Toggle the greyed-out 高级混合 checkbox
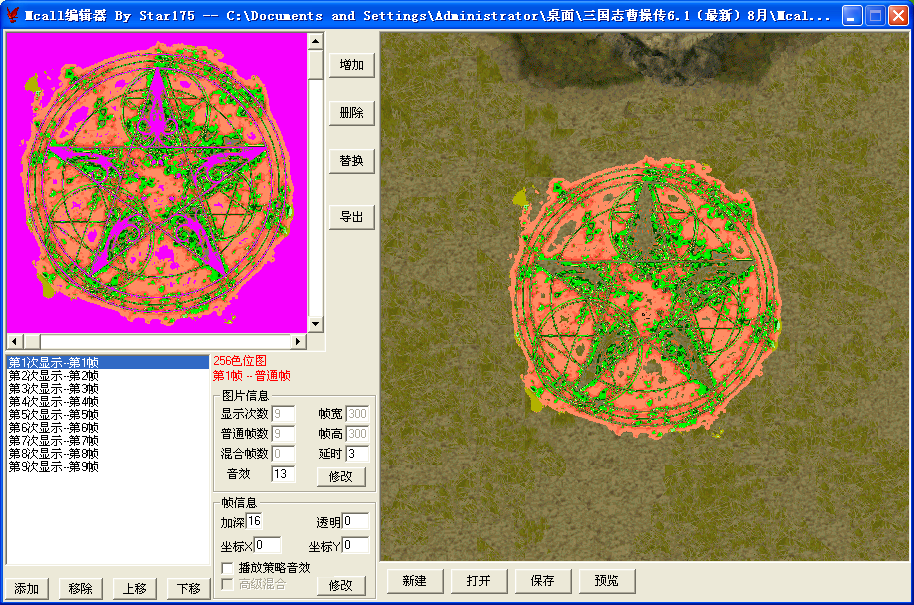914x605 pixels. pyautogui.click(x=227, y=584)
